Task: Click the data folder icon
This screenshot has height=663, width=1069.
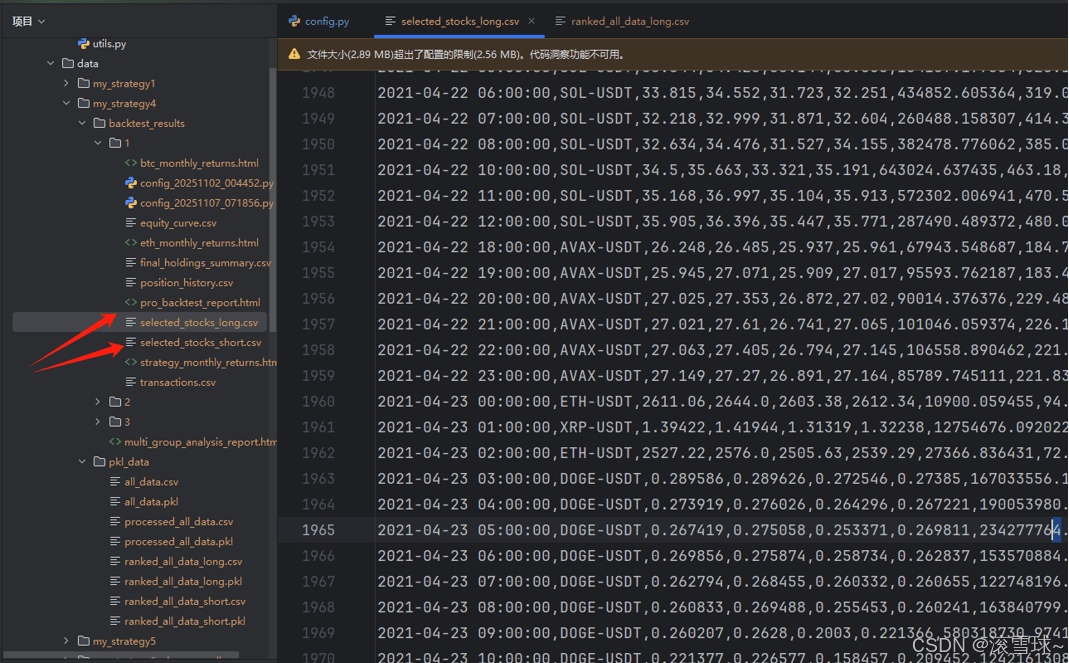Action: [x=67, y=63]
